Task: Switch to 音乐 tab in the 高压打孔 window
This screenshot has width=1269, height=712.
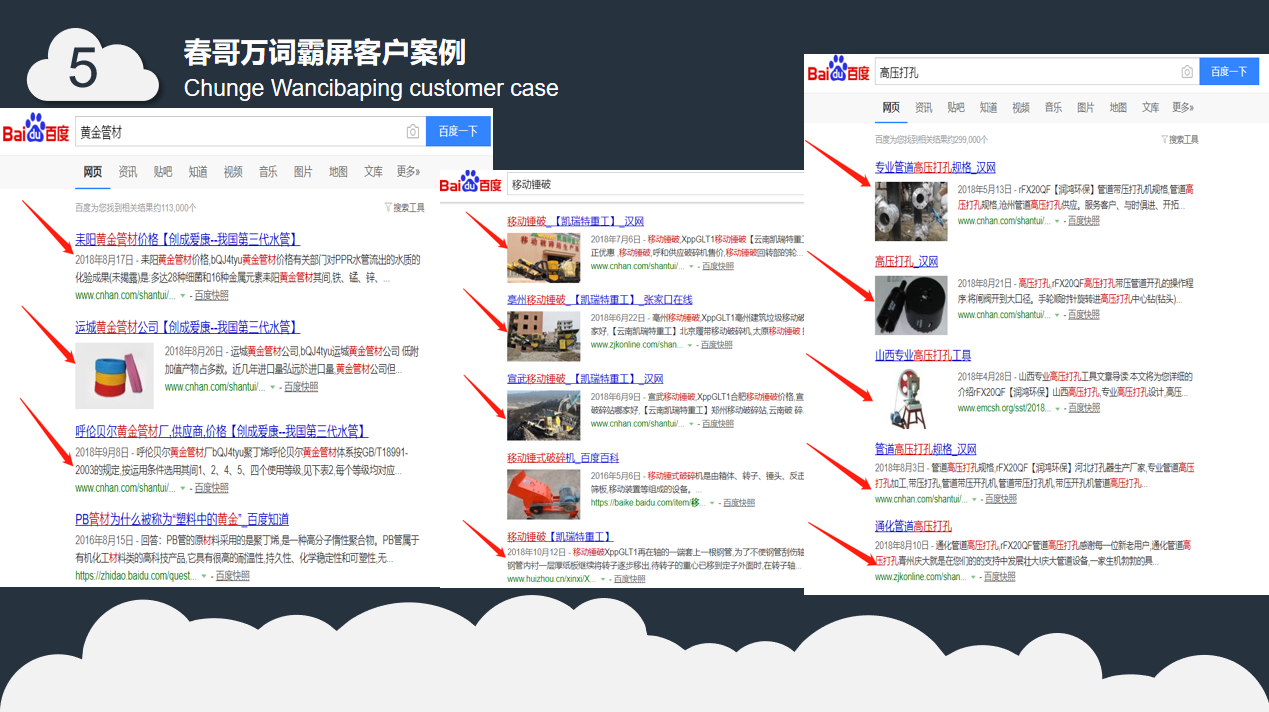Action: click(x=1053, y=107)
